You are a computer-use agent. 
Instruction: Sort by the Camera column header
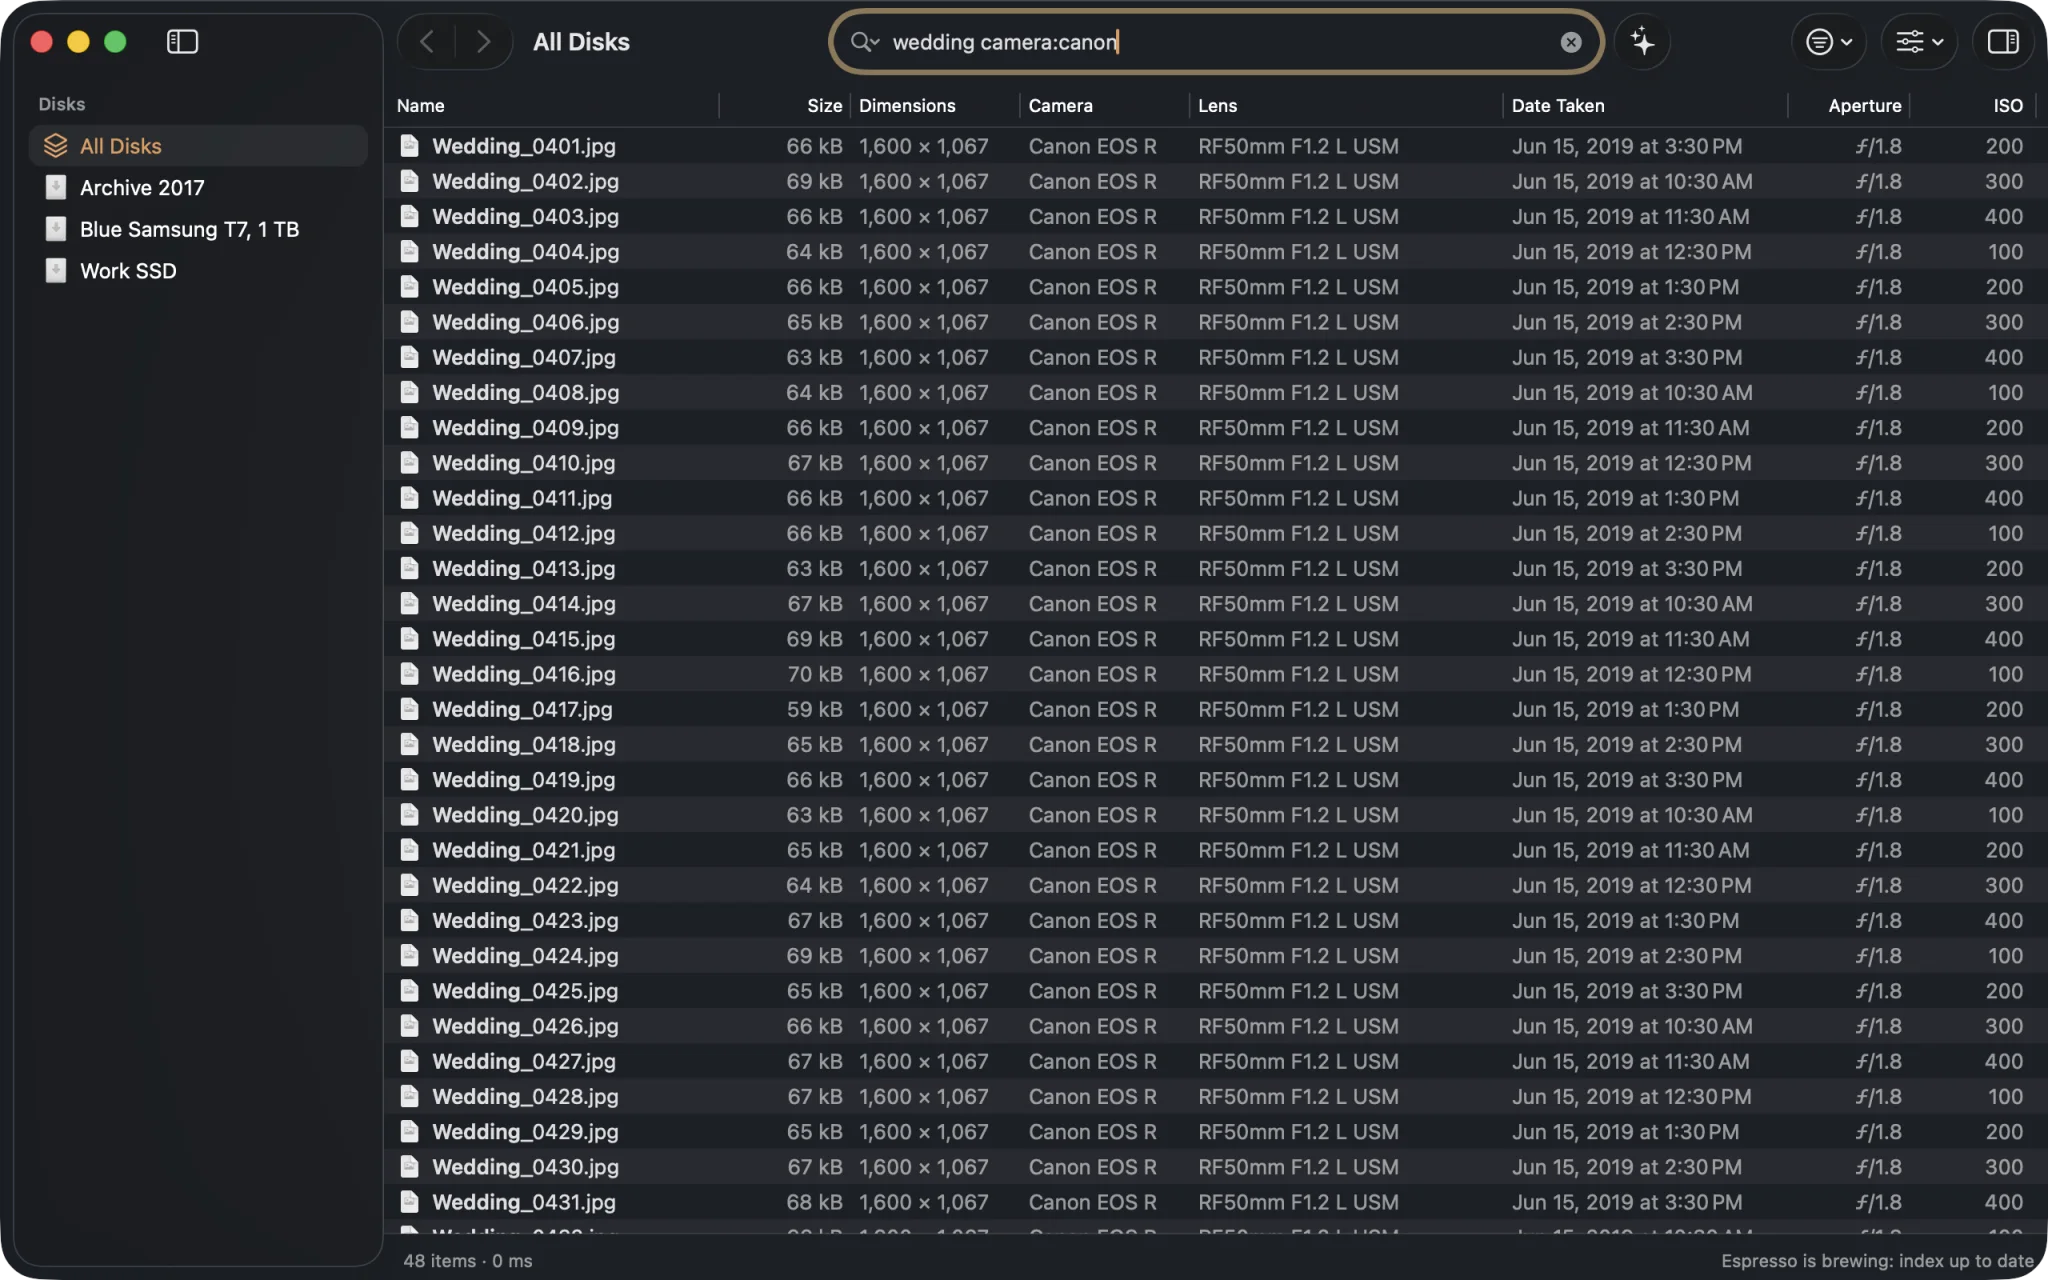[x=1060, y=106]
